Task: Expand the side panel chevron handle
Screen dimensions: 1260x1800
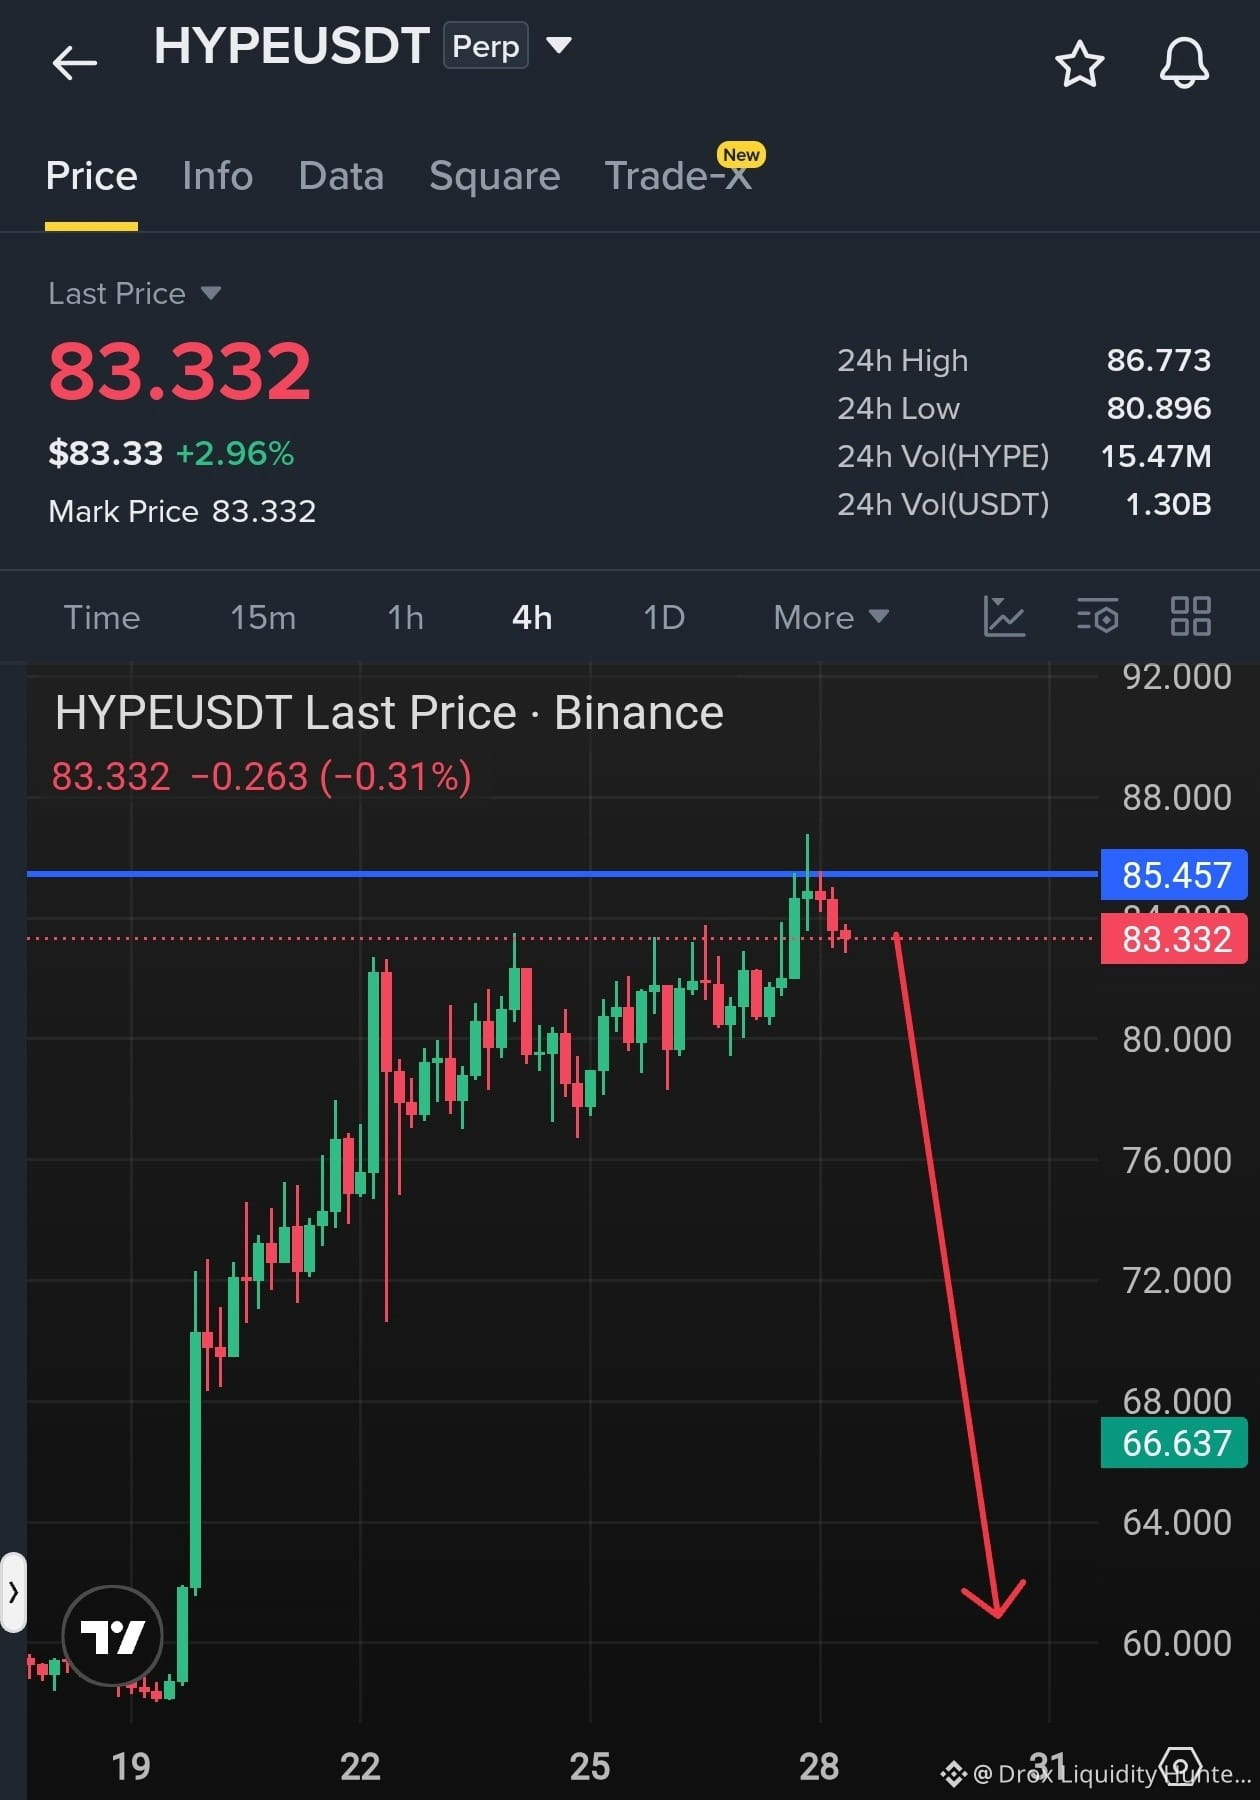Action: 13,1592
